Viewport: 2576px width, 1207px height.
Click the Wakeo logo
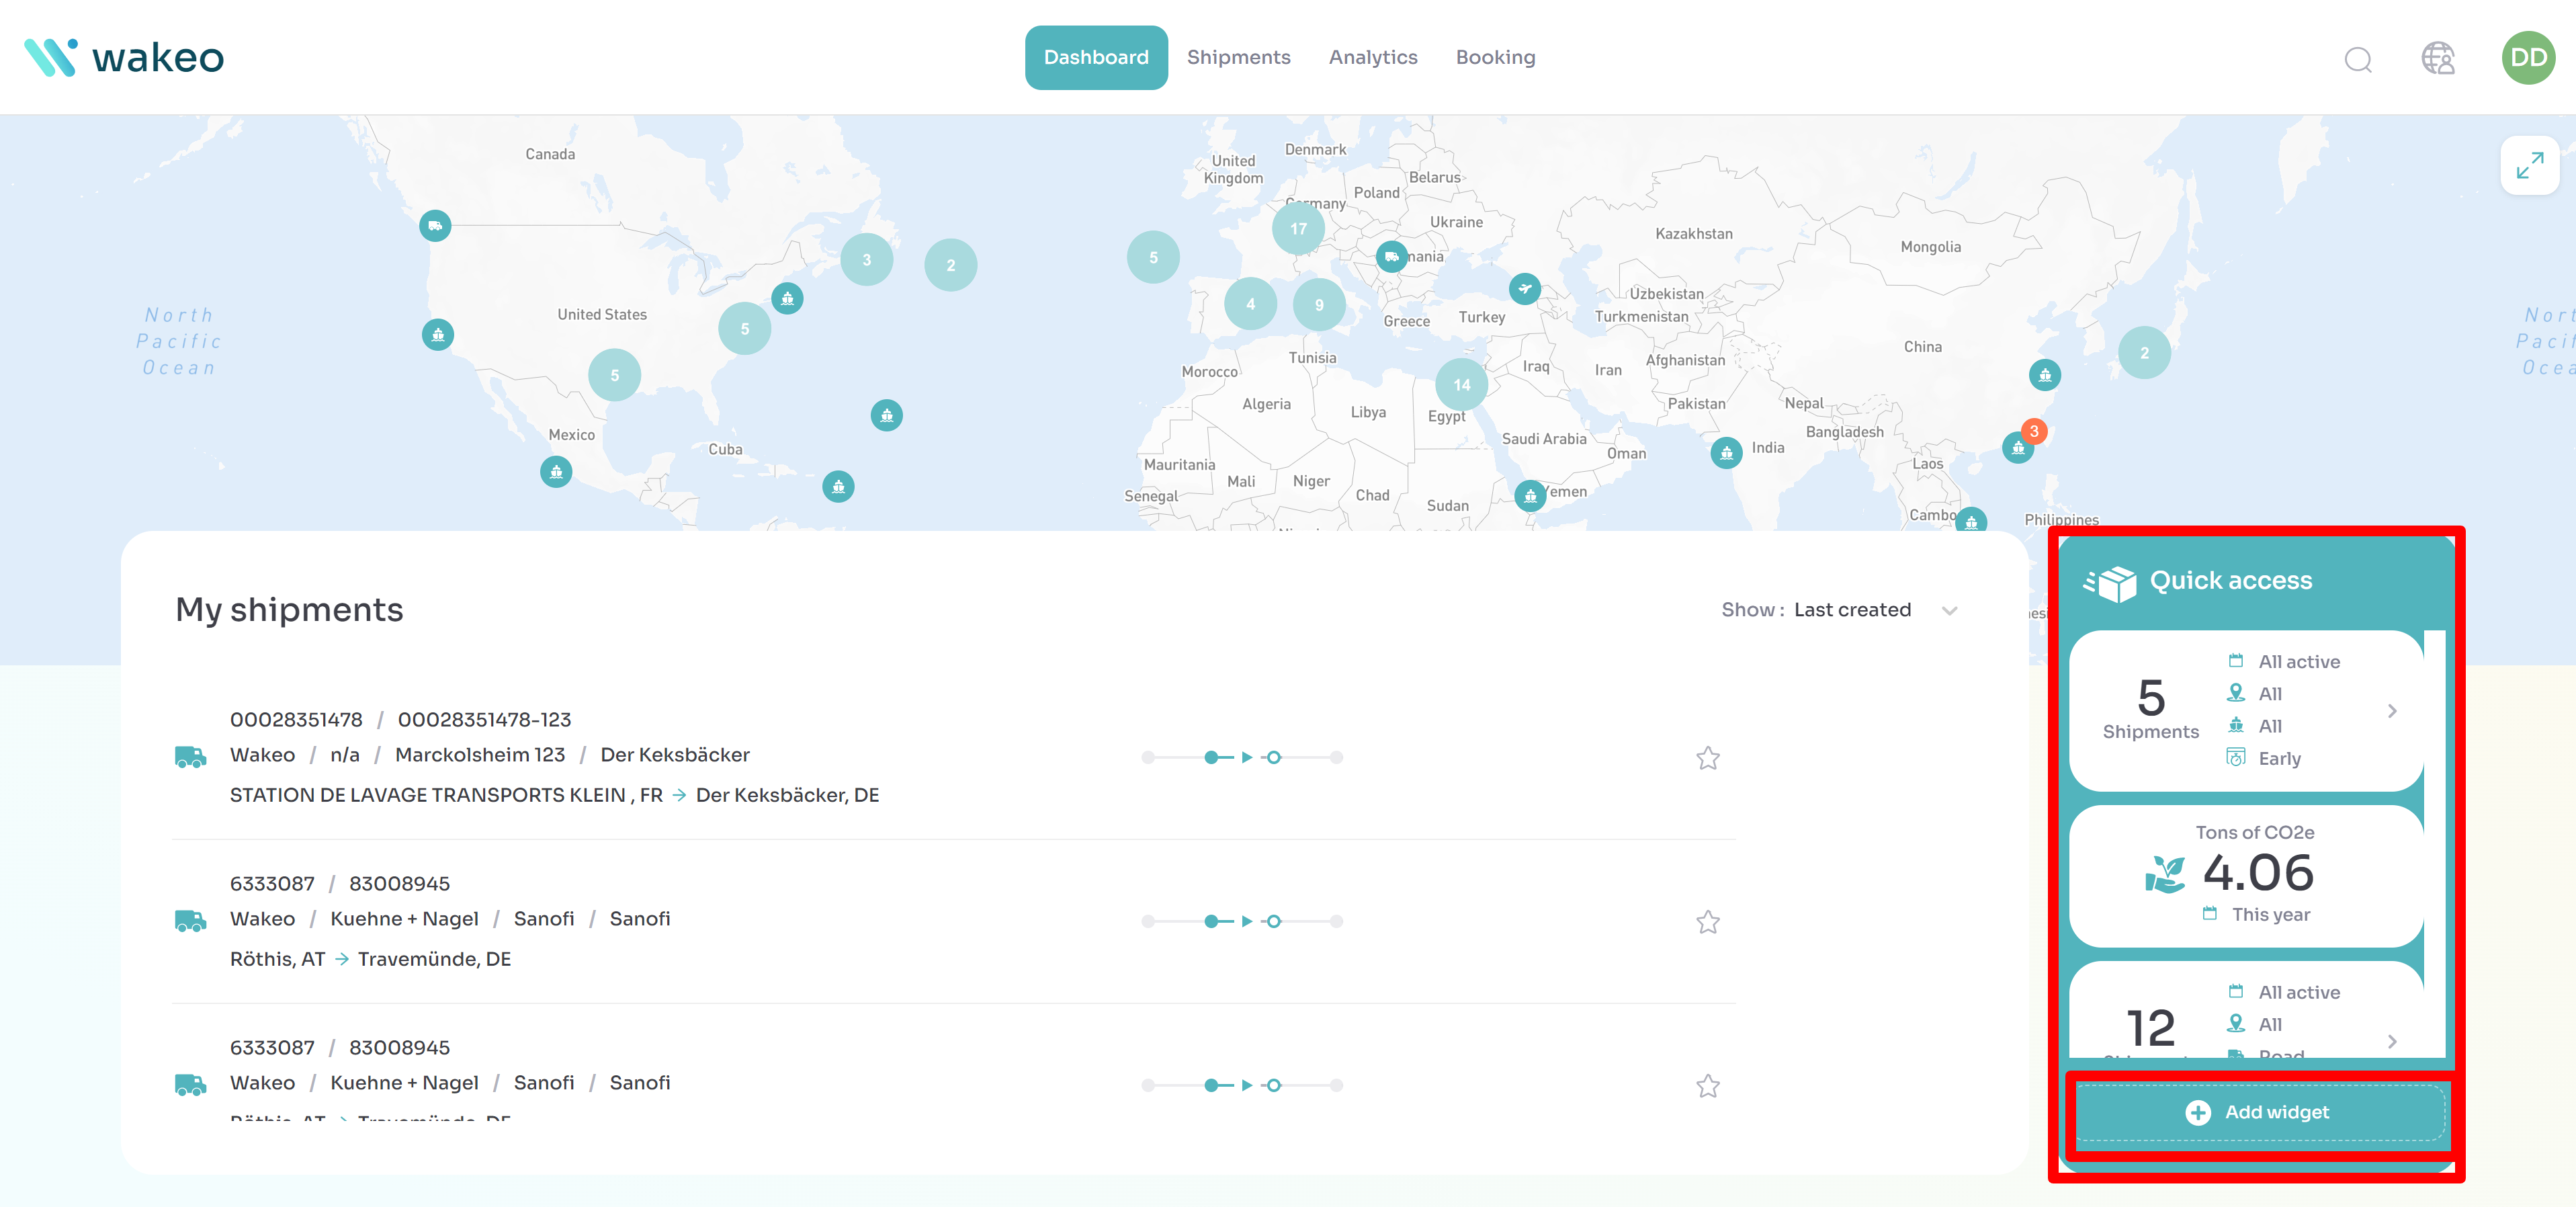pyautogui.click(x=124, y=58)
